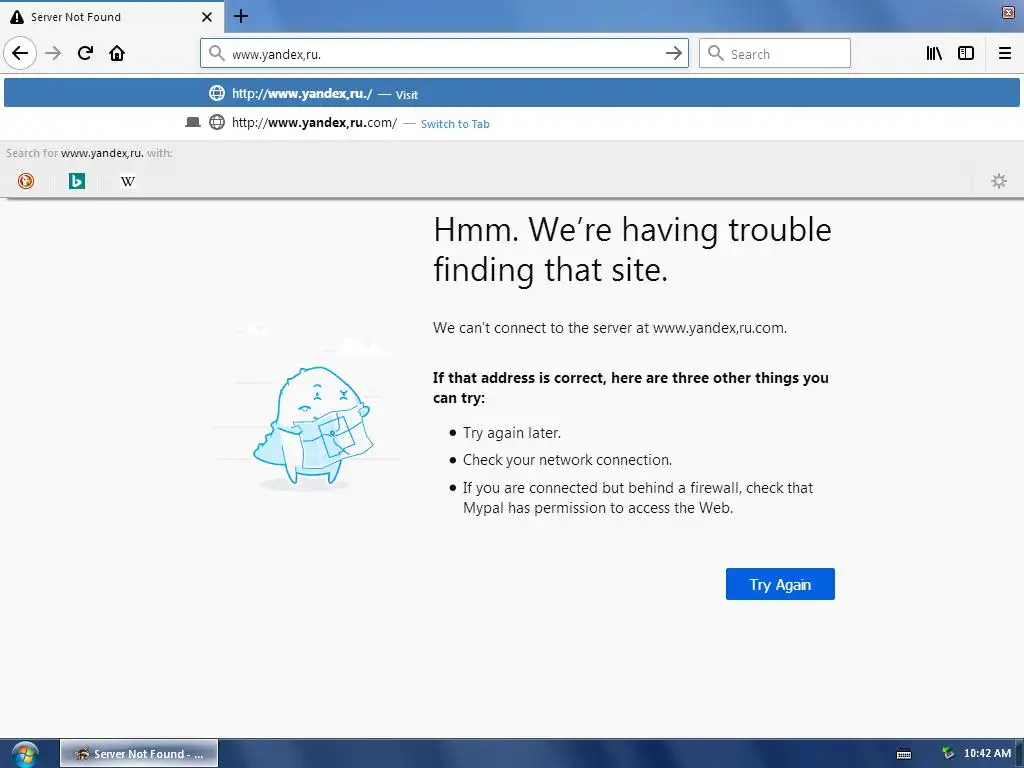This screenshot has height=768, width=1024.
Task: Search with Wikipedia engine icon
Action: pos(128,181)
